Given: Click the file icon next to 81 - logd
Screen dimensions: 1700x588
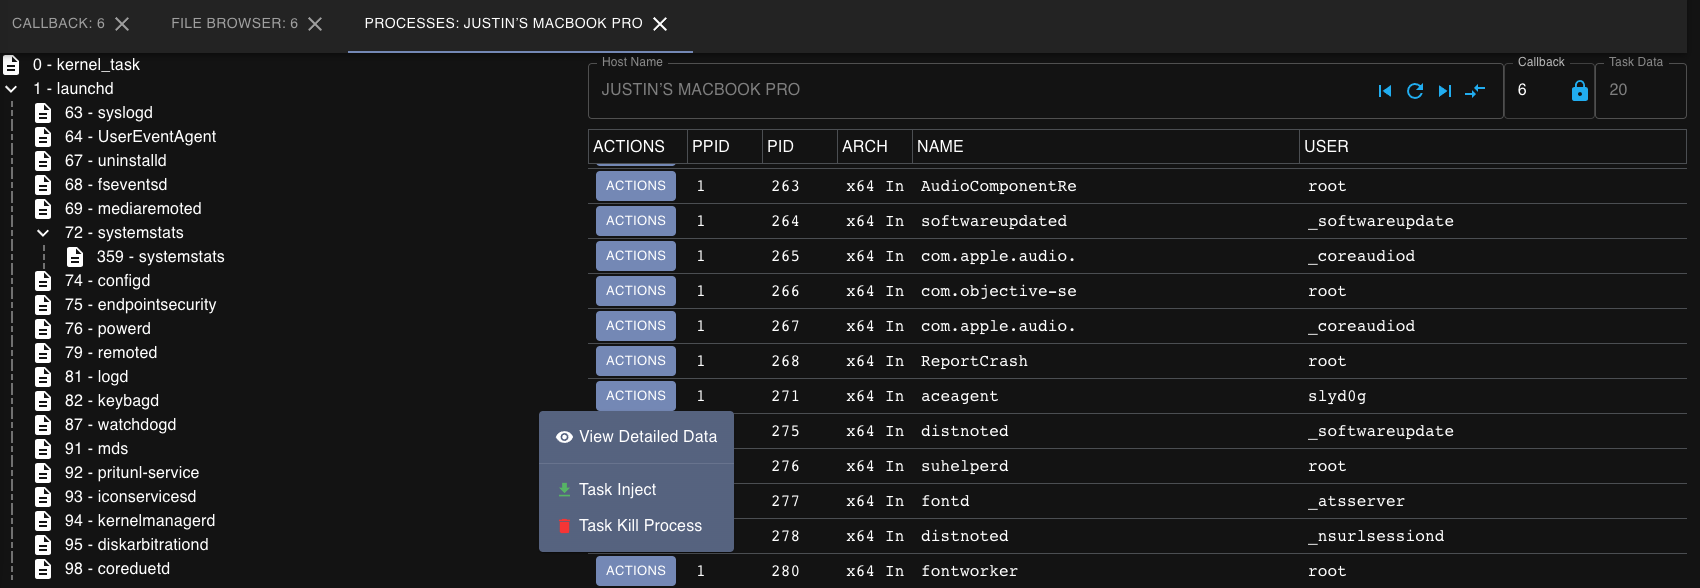Looking at the screenshot, I should (43, 377).
